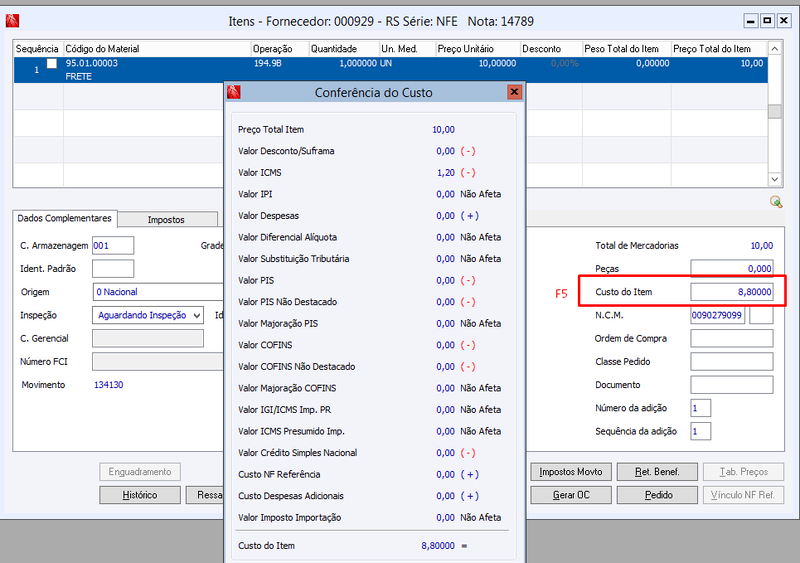Screen dimensions: 800x563
Task: Click the red app icon in Itens title bar
Action: tap(12, 21)
